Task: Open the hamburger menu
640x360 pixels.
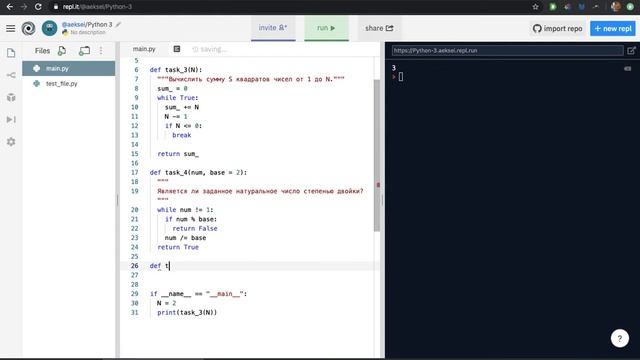Action: pos(11,28)
